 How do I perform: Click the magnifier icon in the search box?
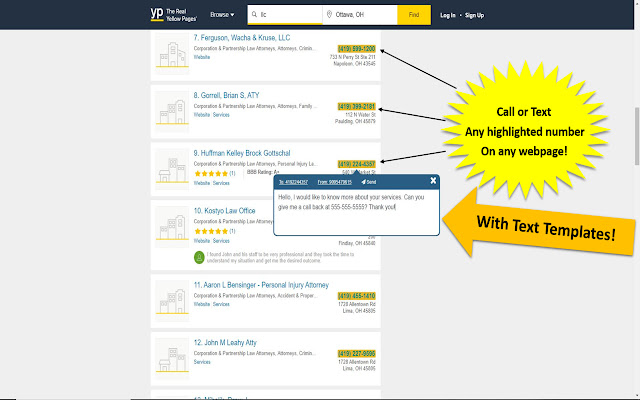click(254, 15)
